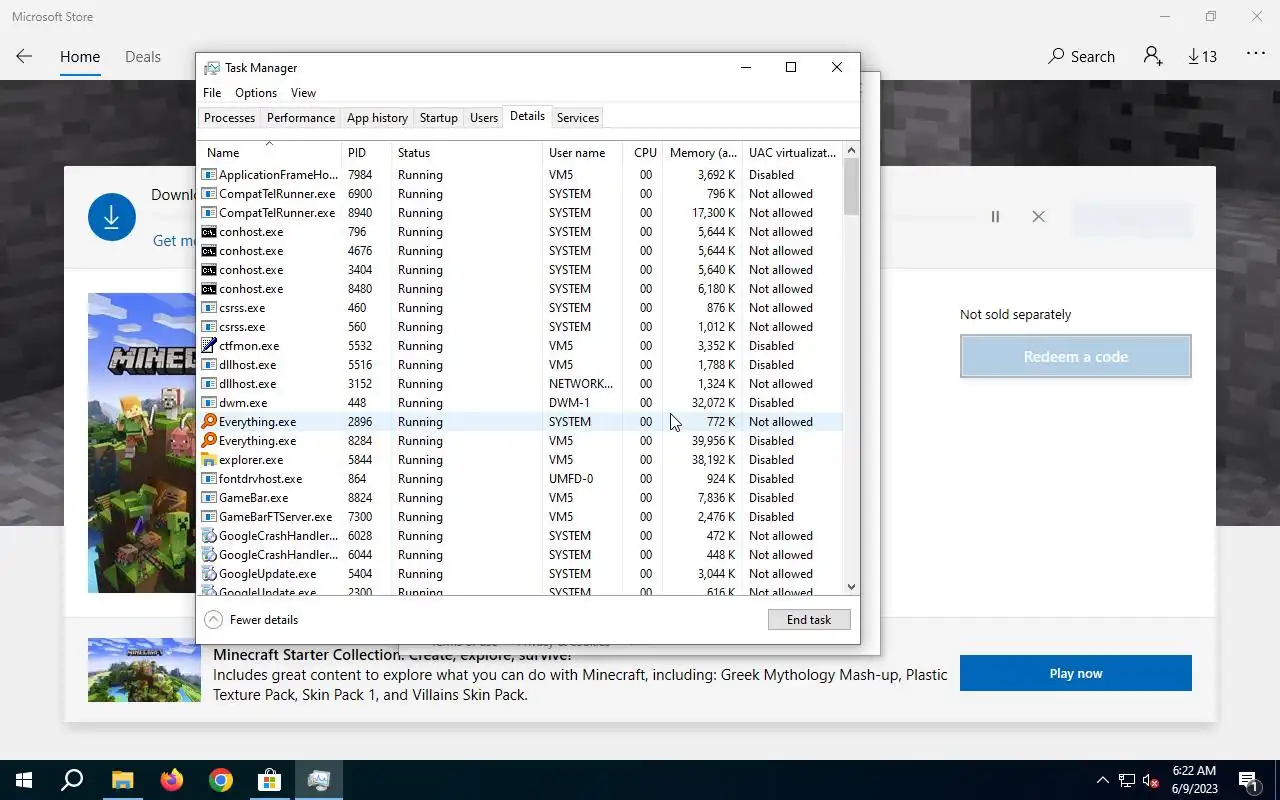Sort by the Status column header

(467, 153)
